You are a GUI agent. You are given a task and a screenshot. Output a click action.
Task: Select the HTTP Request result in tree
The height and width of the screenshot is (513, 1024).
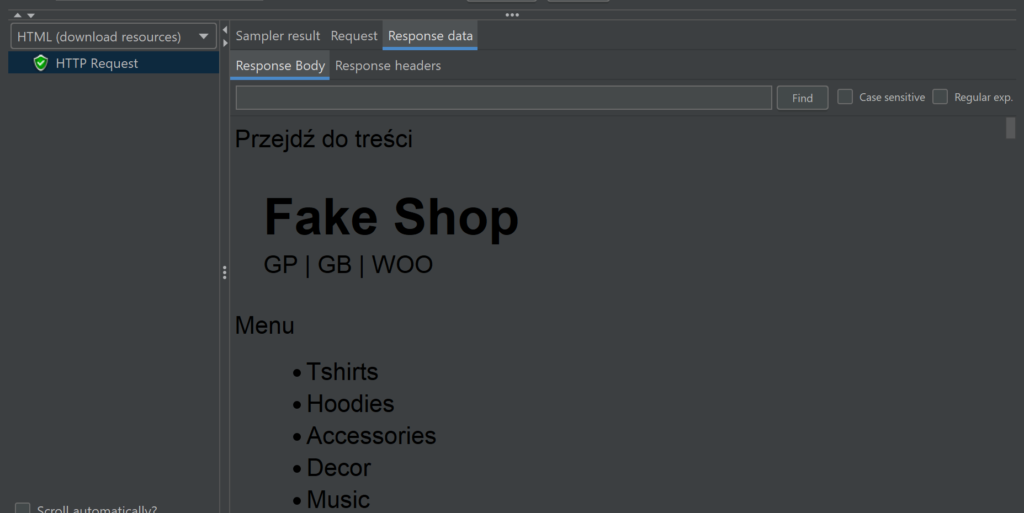click(97, 63)
